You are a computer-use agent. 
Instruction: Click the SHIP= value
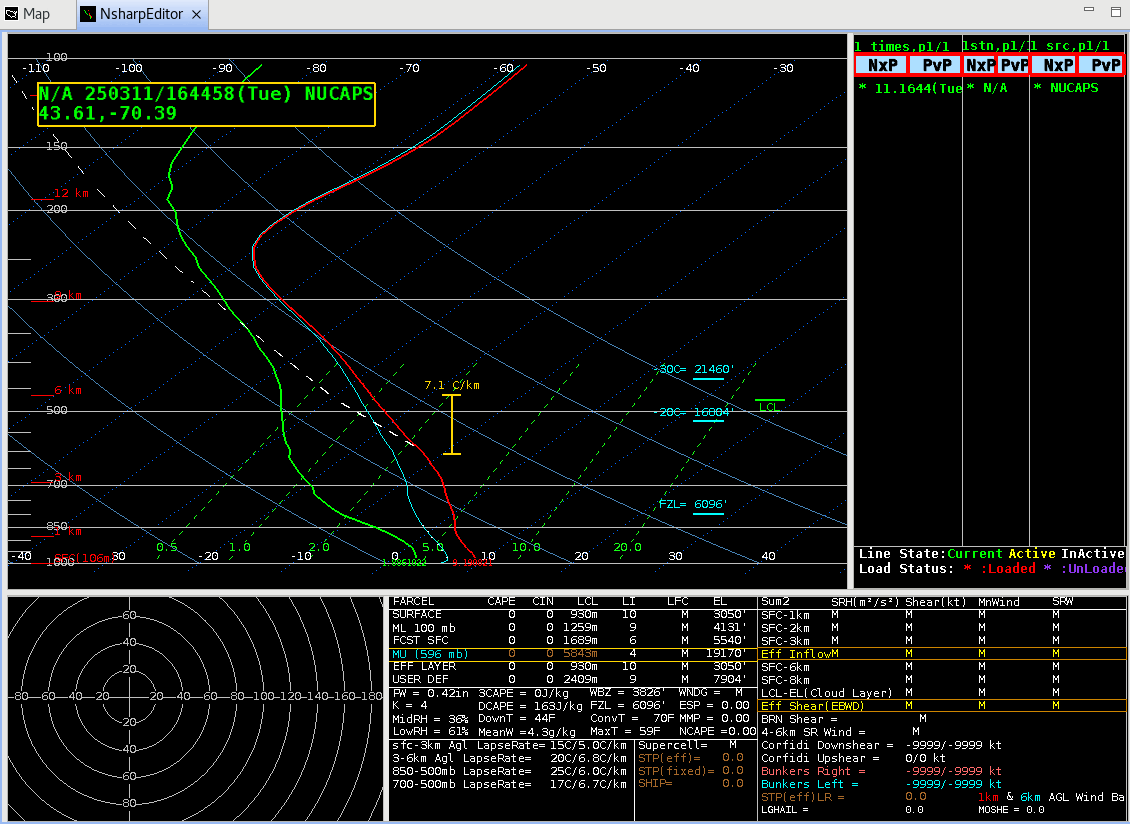tap(691, 784)
